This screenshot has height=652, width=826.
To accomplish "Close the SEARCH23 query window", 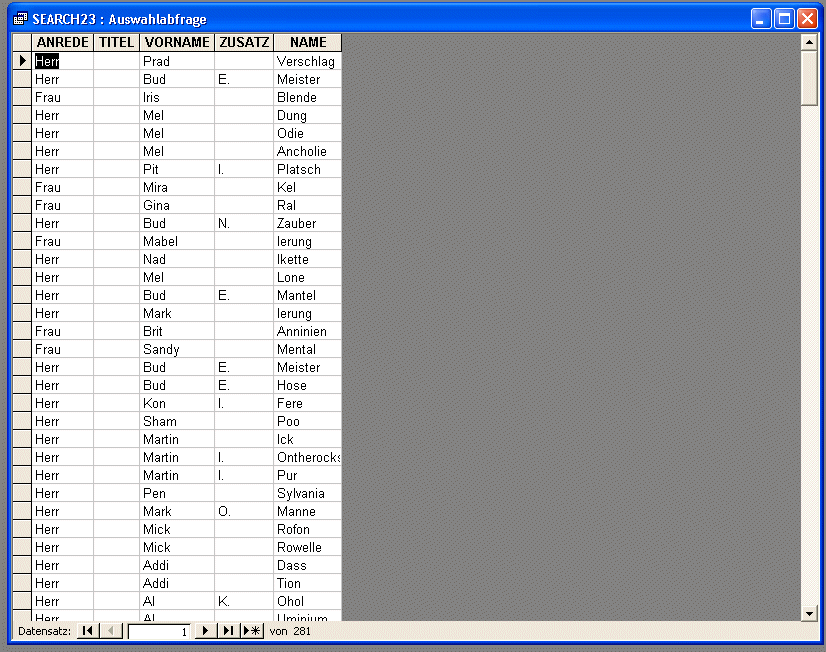I will 807,19.
